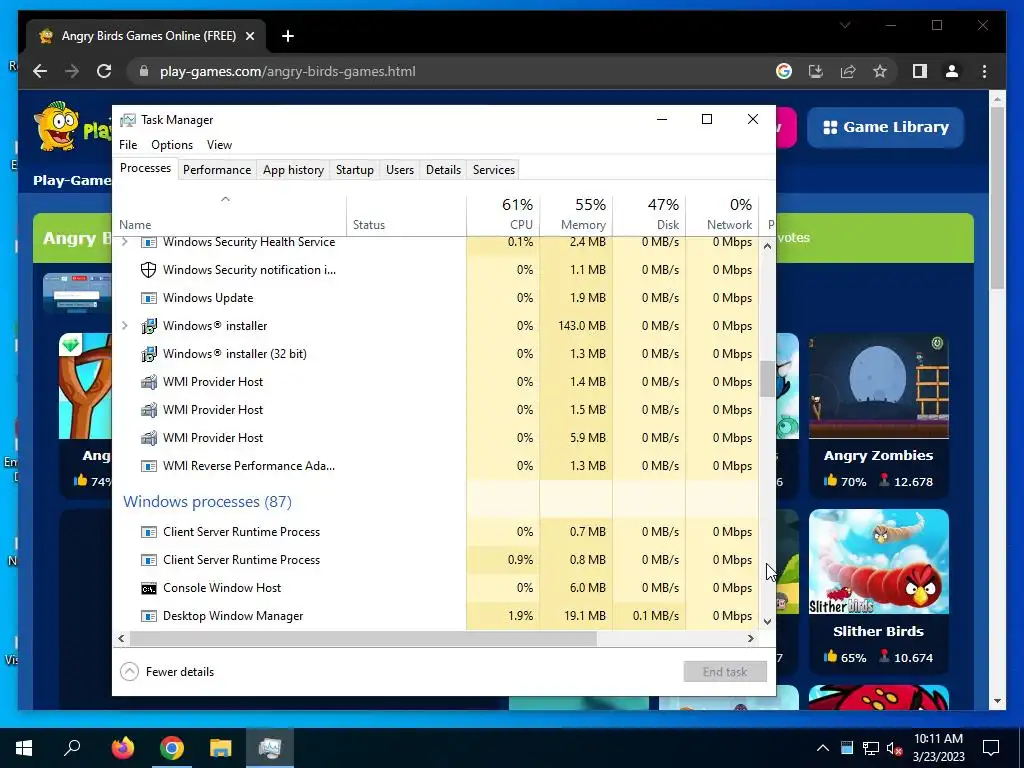Switch to the Performance tab

coord(217,170)
